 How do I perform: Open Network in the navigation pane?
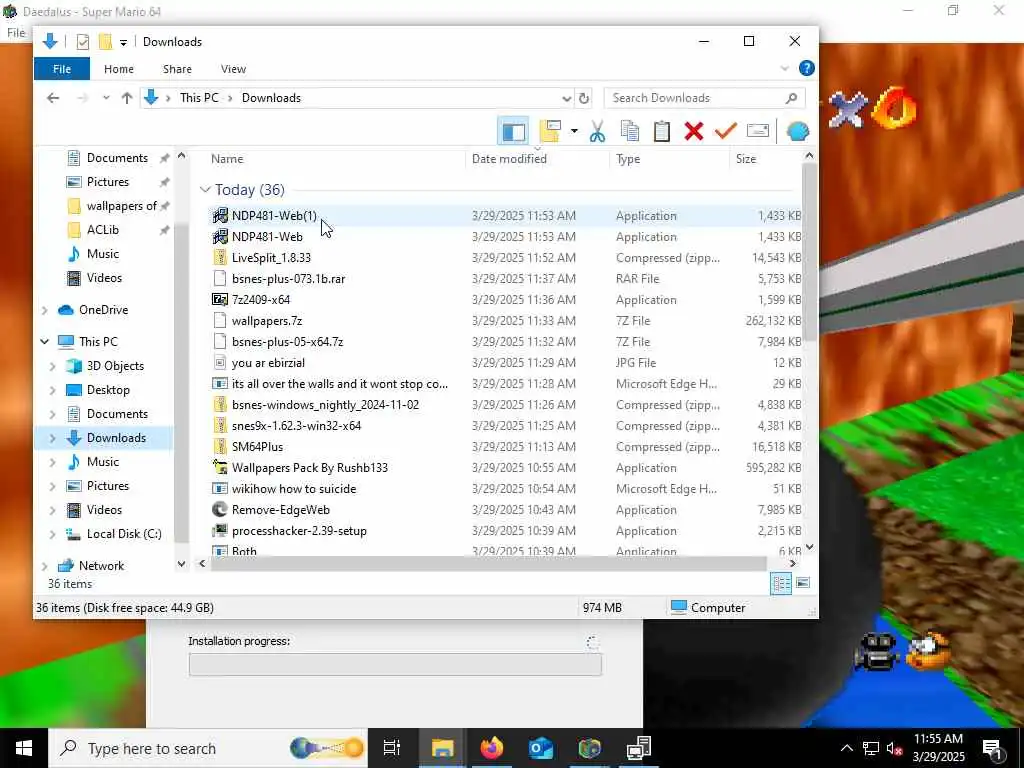pyautogui.click(x=101, y=566)
